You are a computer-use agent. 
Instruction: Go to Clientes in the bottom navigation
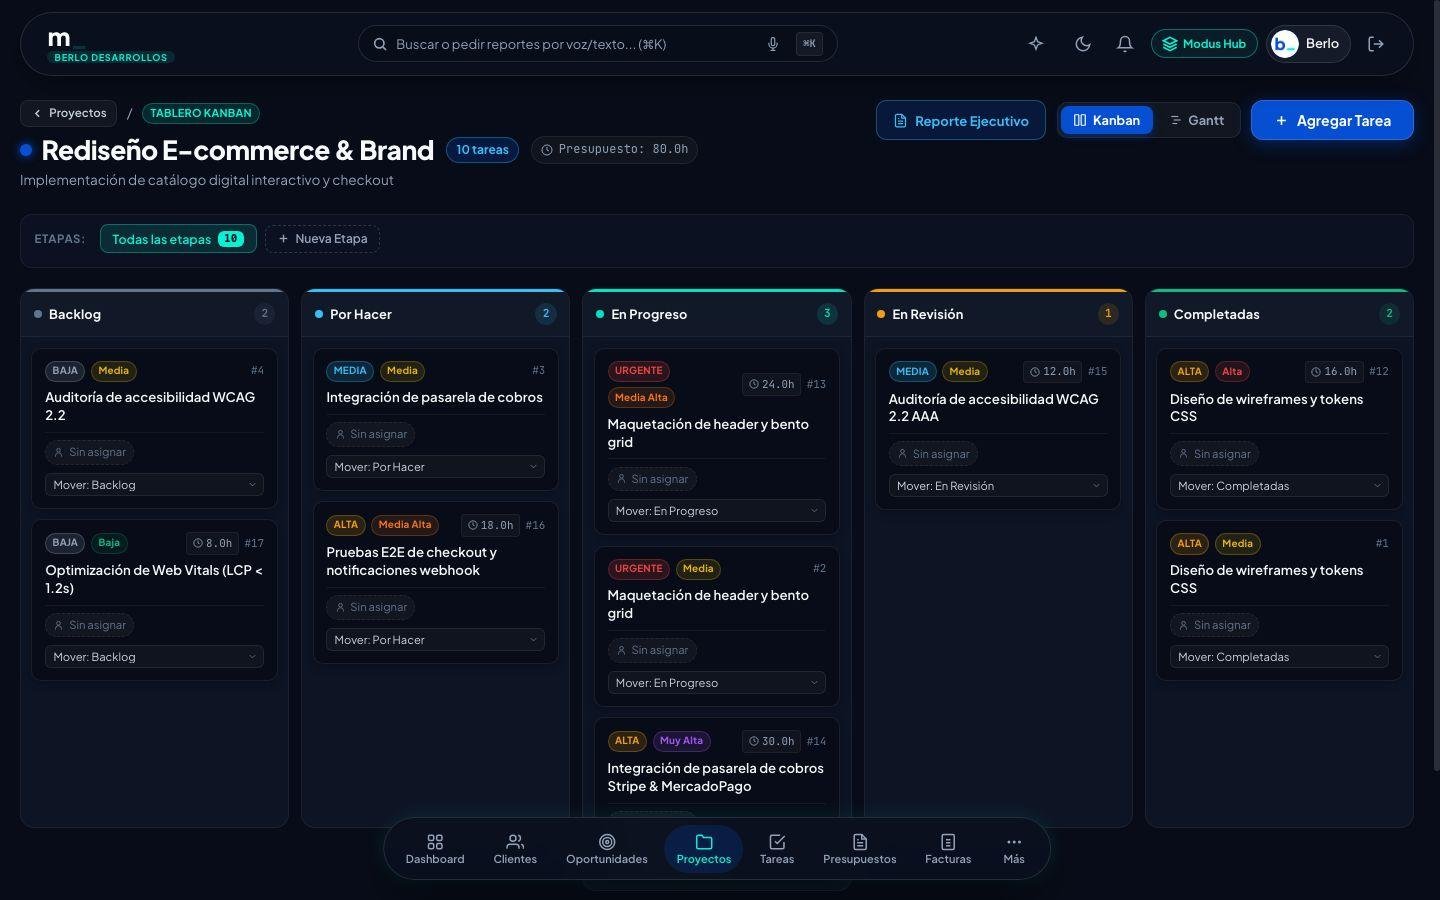[x=515, y=849]
